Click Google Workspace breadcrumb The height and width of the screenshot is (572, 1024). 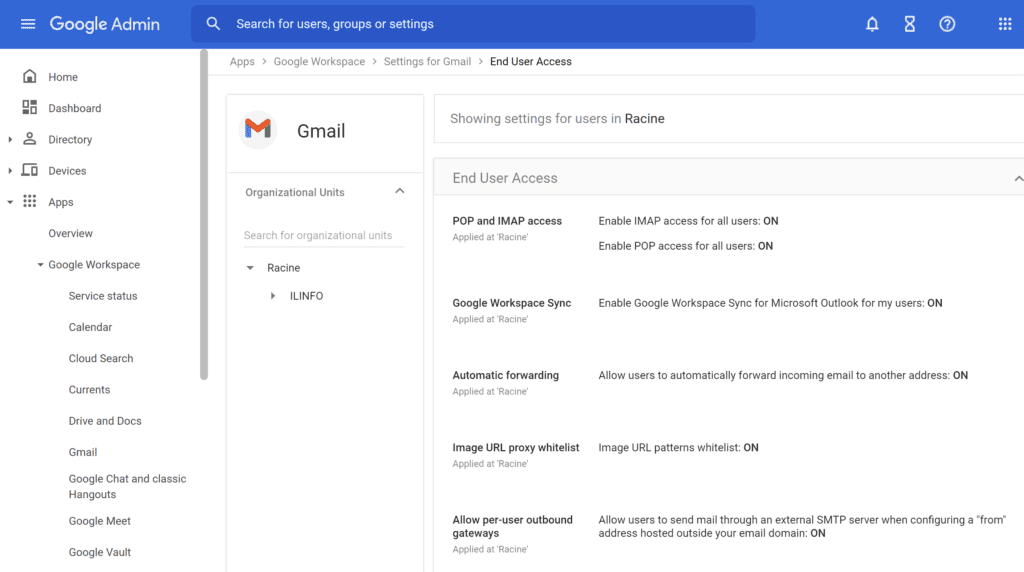click(319, 61)
